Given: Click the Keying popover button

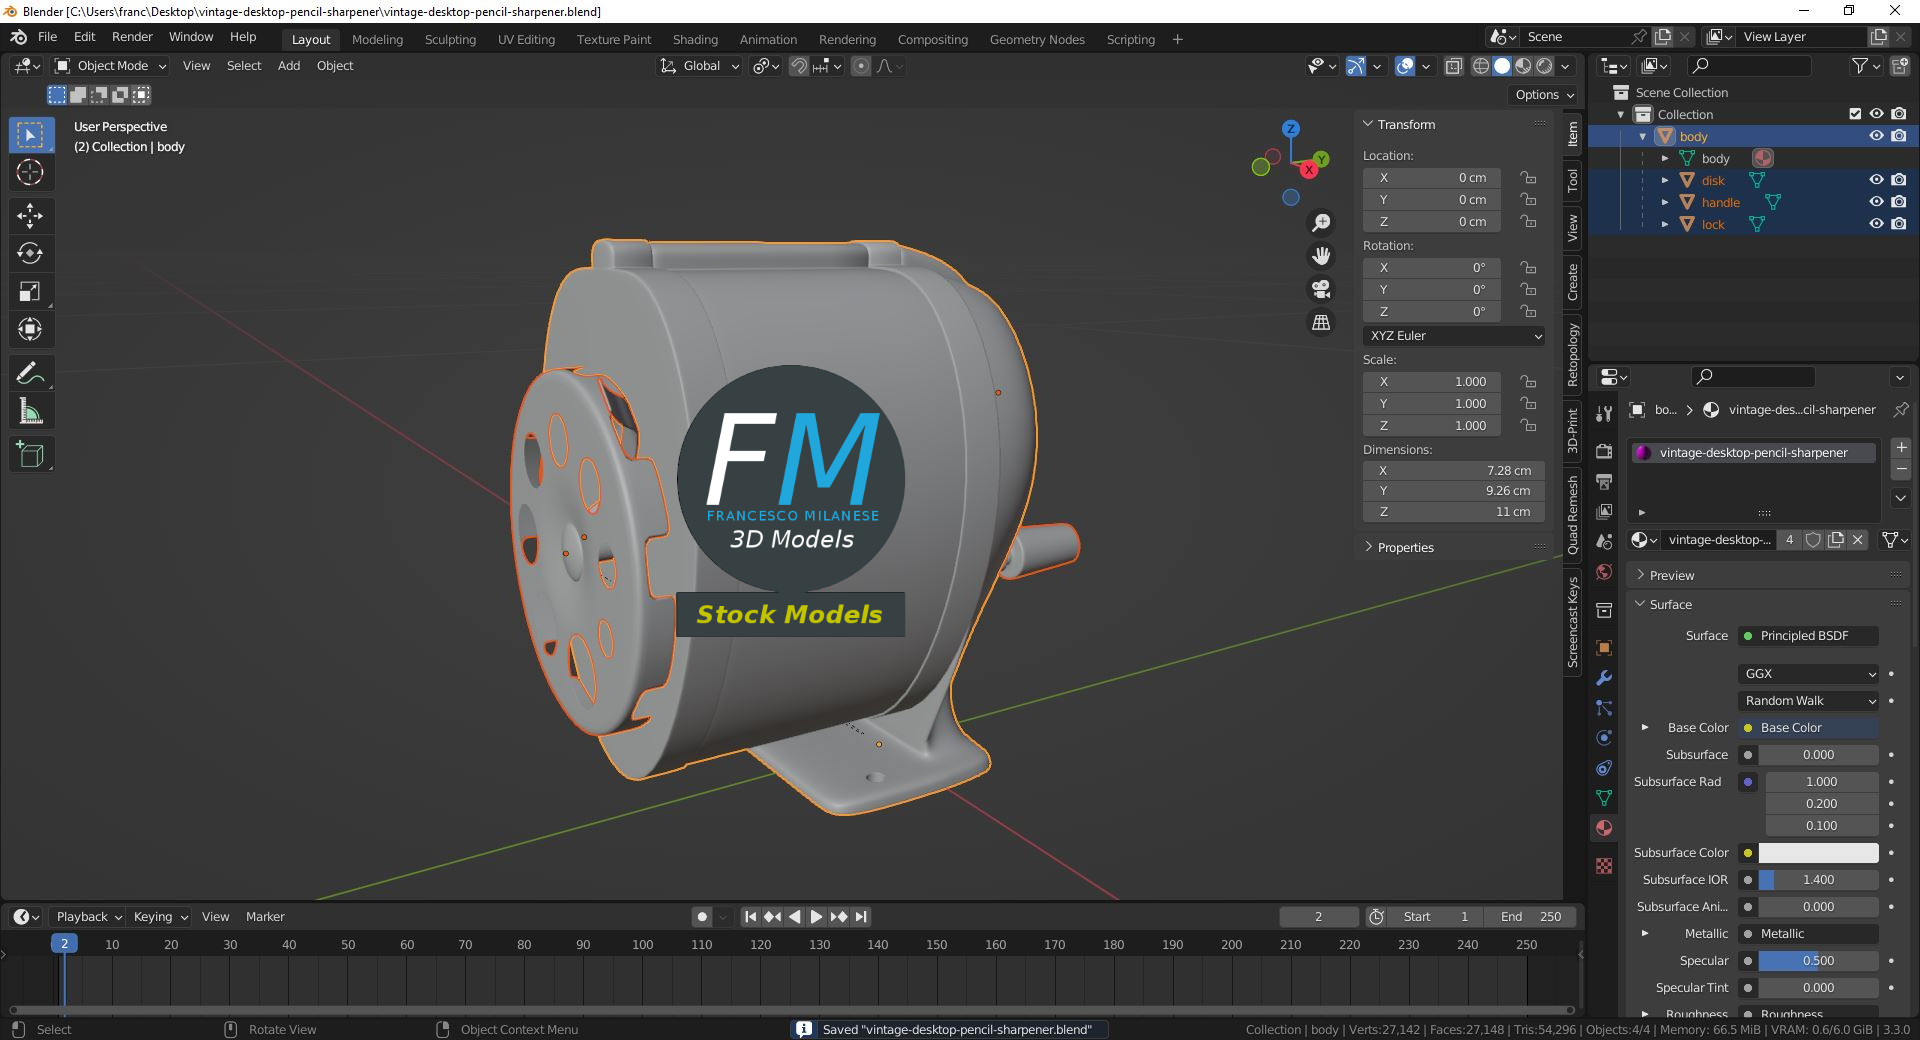Looking at the screenshot, I should click(160, 917).
